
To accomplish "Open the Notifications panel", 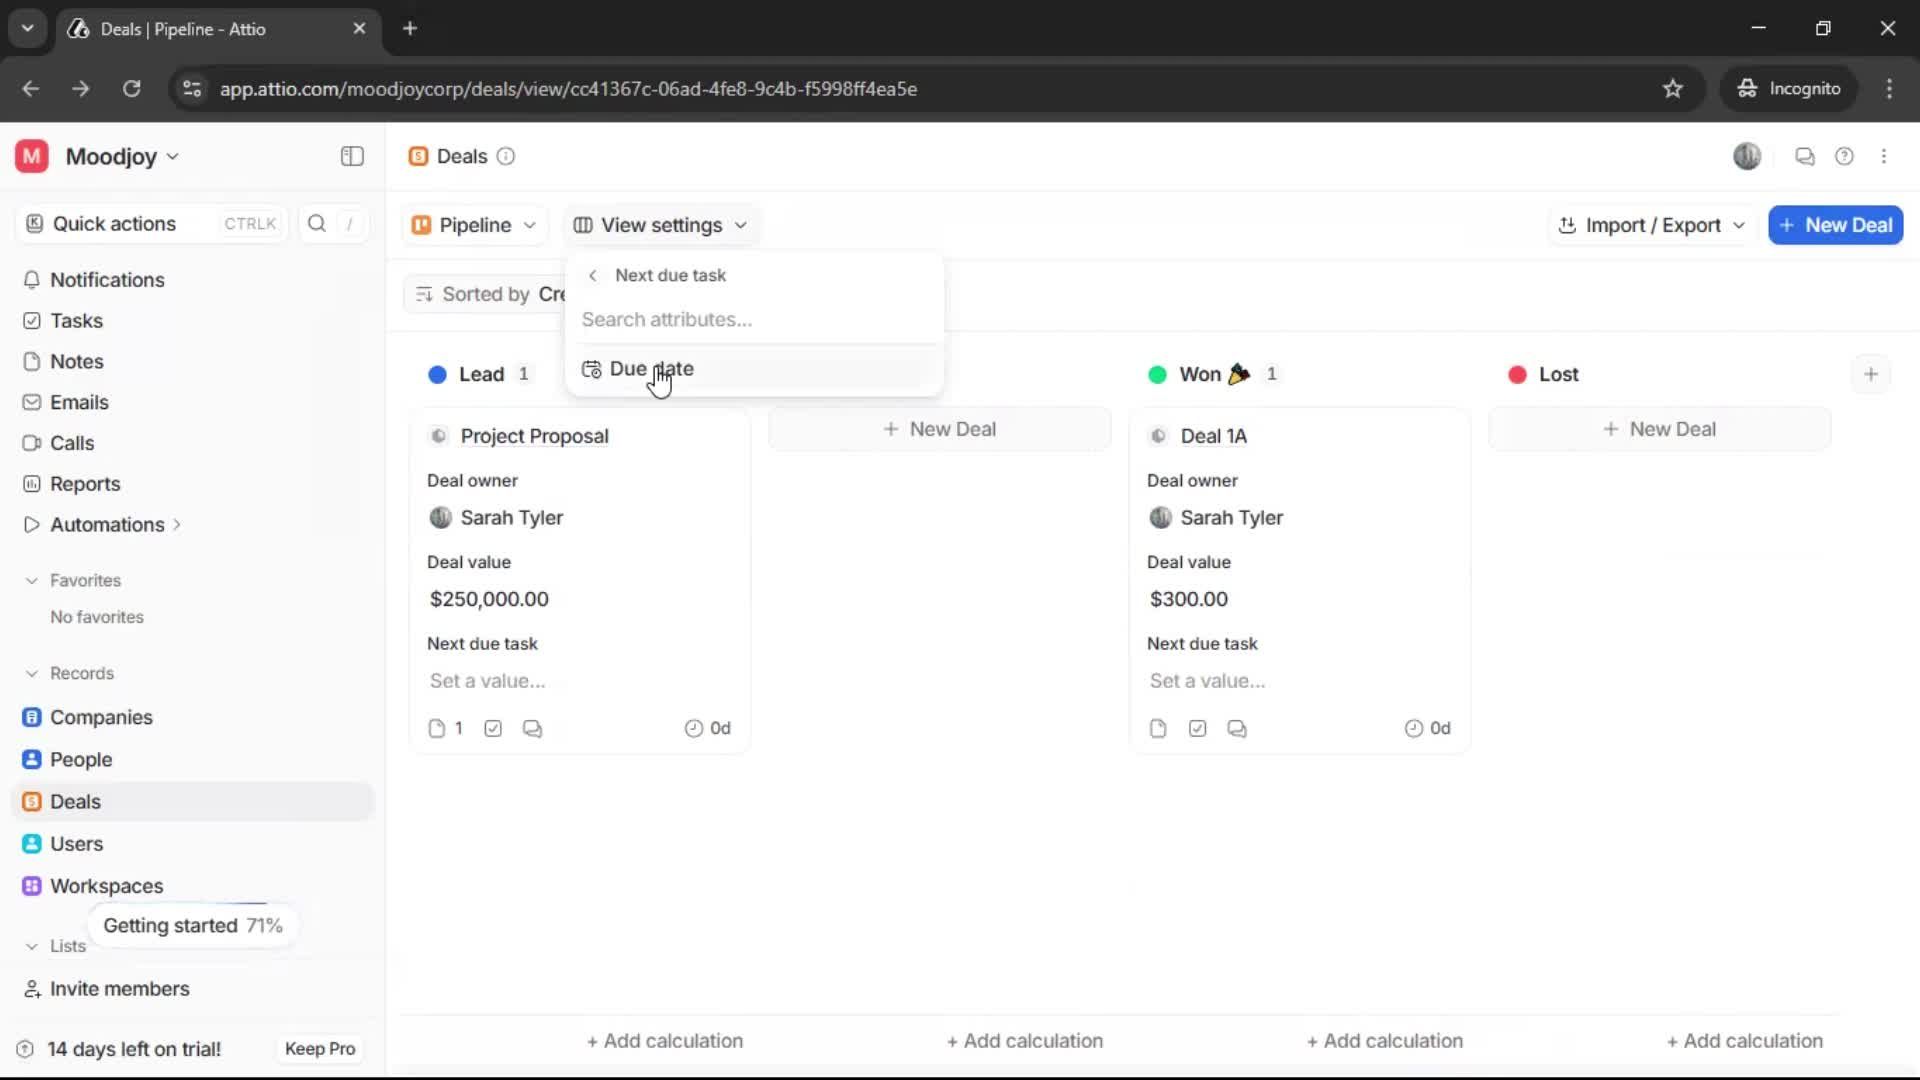I will coord(106,280).
